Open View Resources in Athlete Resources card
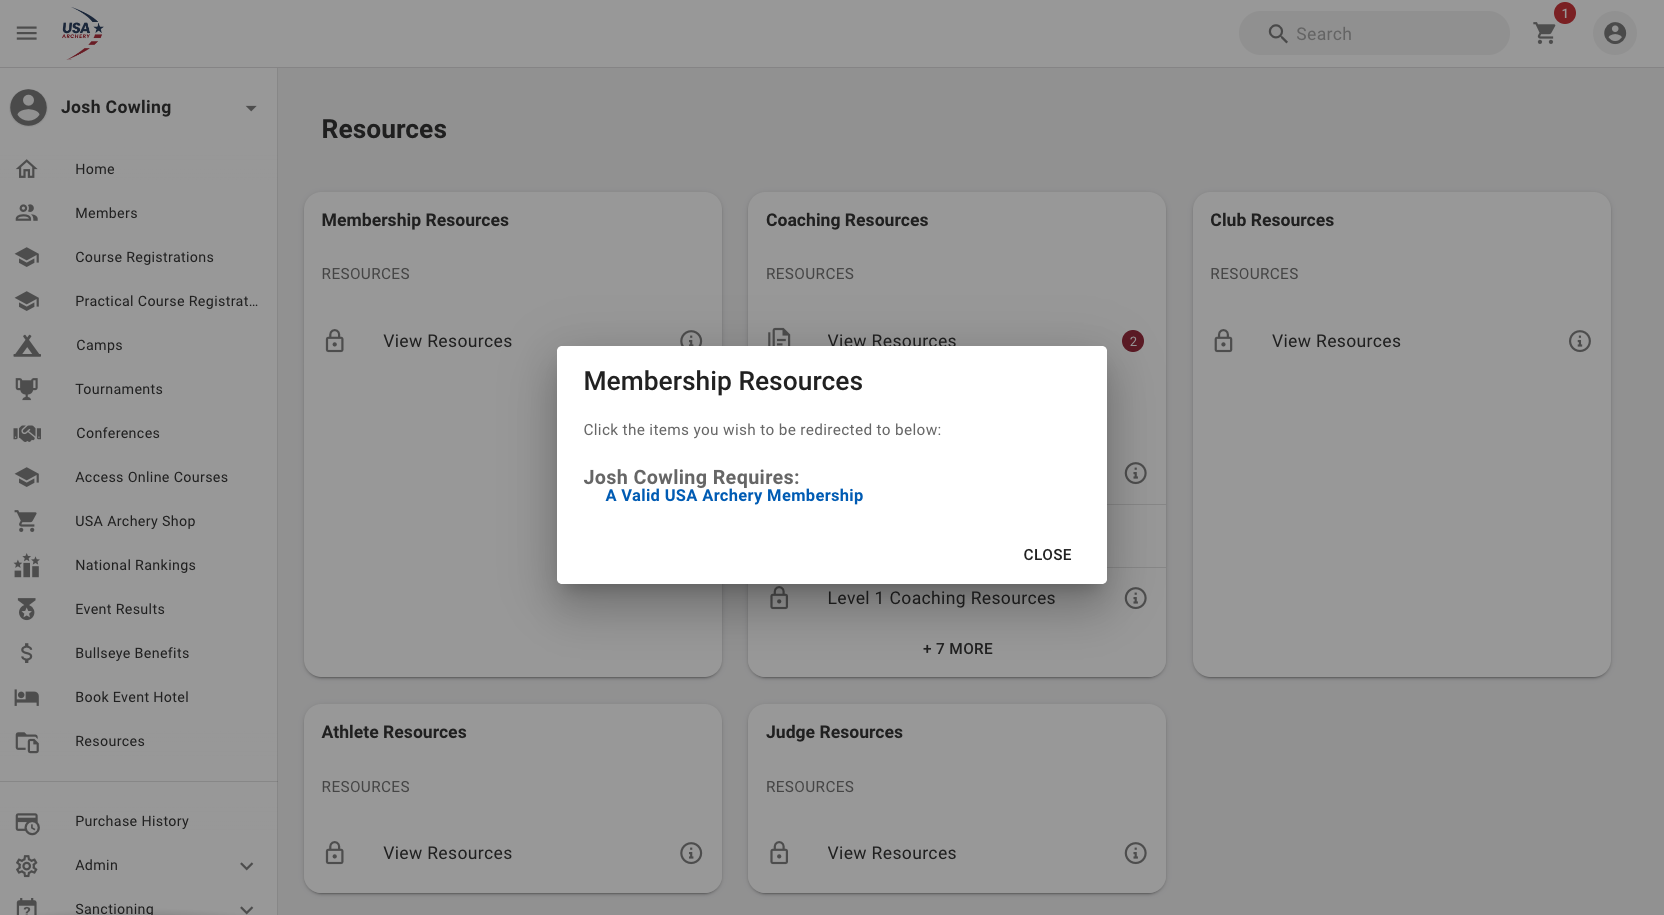 (x=447, y=853)
